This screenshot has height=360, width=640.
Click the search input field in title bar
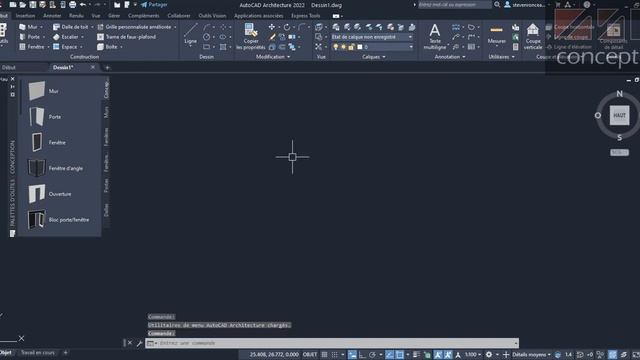click(x=455, y=5)
